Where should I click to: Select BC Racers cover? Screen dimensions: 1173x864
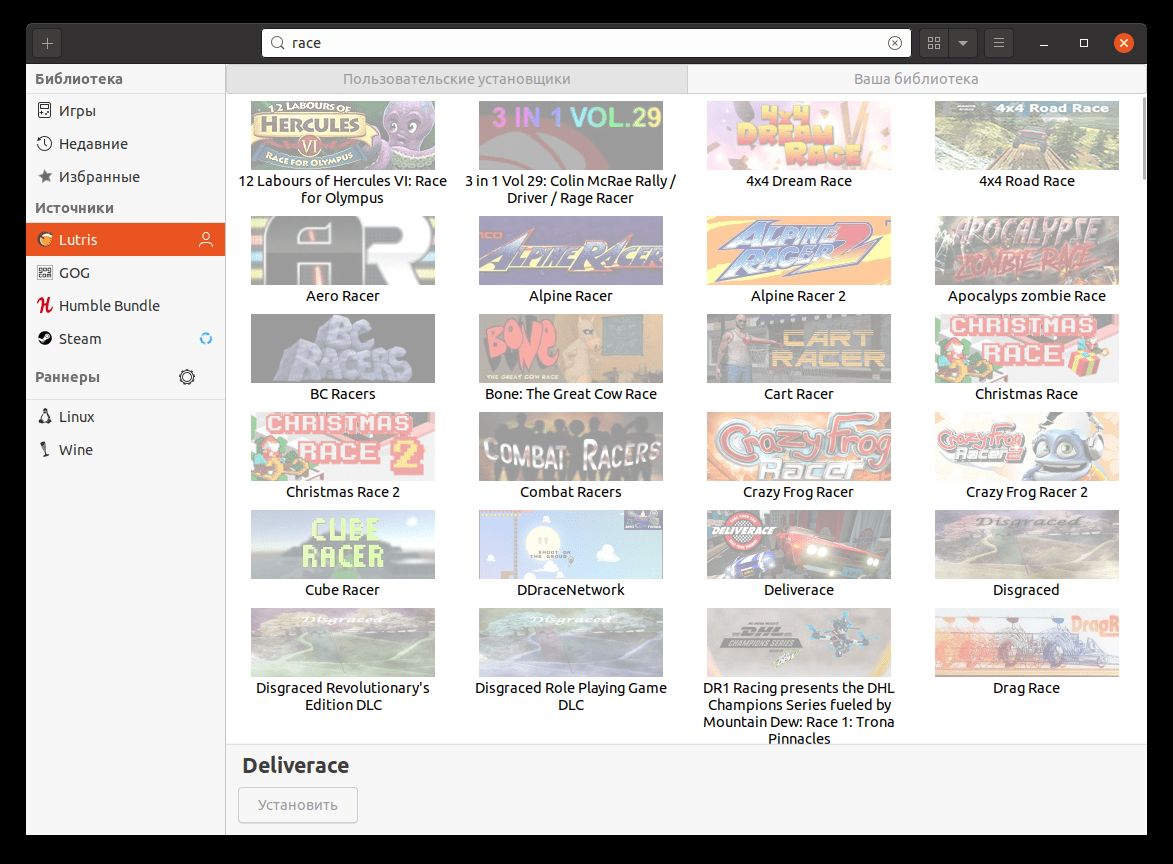tap(343, 349)
